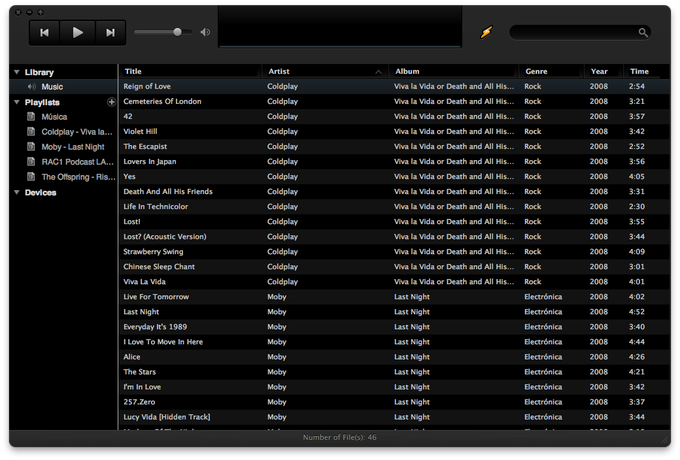Sort by the Time column header
The height and width of the screenshot is (460, 680).
(x=646, y=72)
